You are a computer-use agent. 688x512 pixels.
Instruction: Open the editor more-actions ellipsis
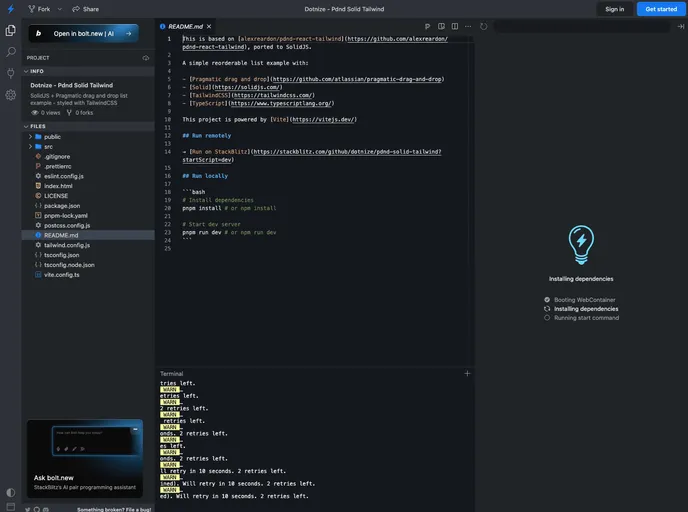[468, 26]
